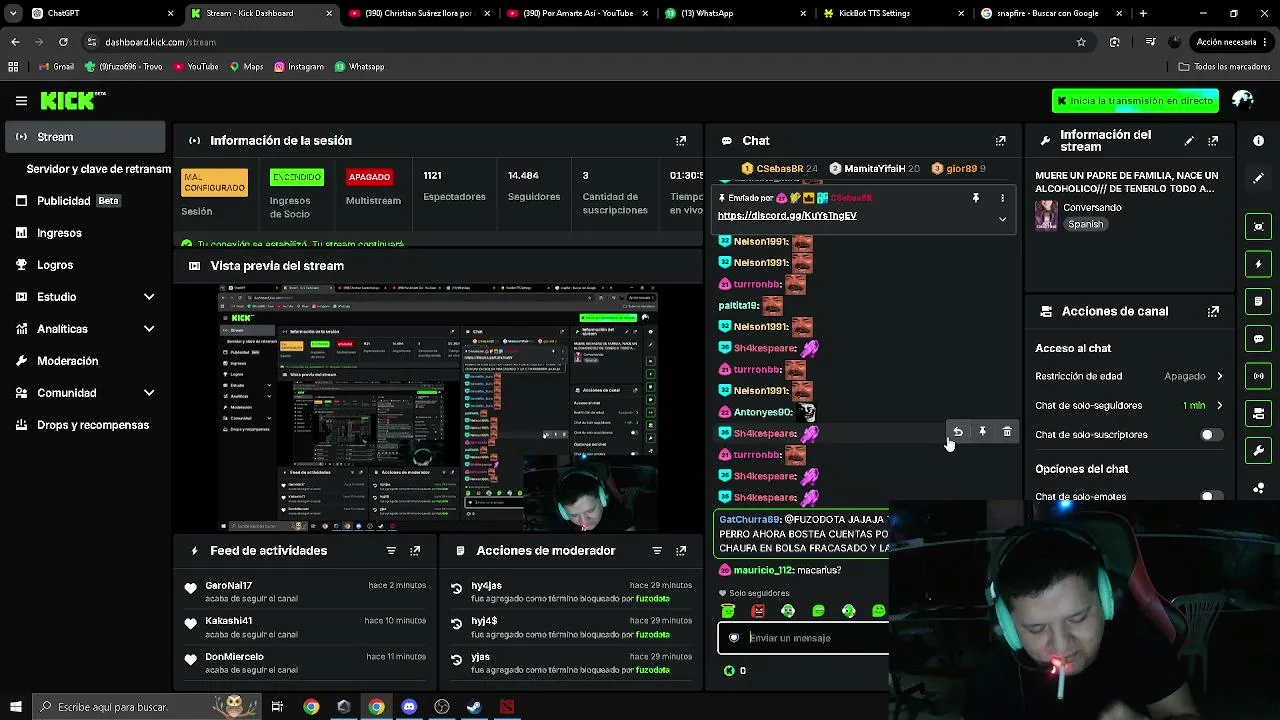Click the Chrome address bar URL

pyautogui.click(x=161, y=42)
